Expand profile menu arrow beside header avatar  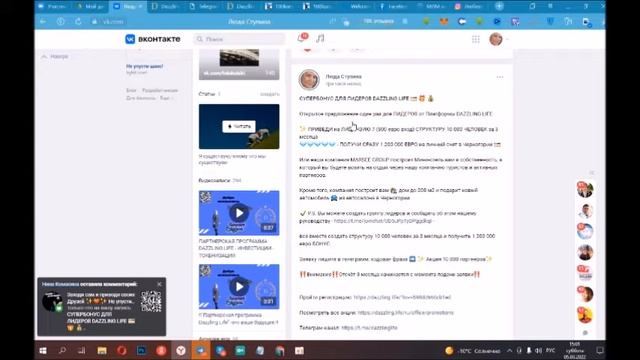[507, 39]
